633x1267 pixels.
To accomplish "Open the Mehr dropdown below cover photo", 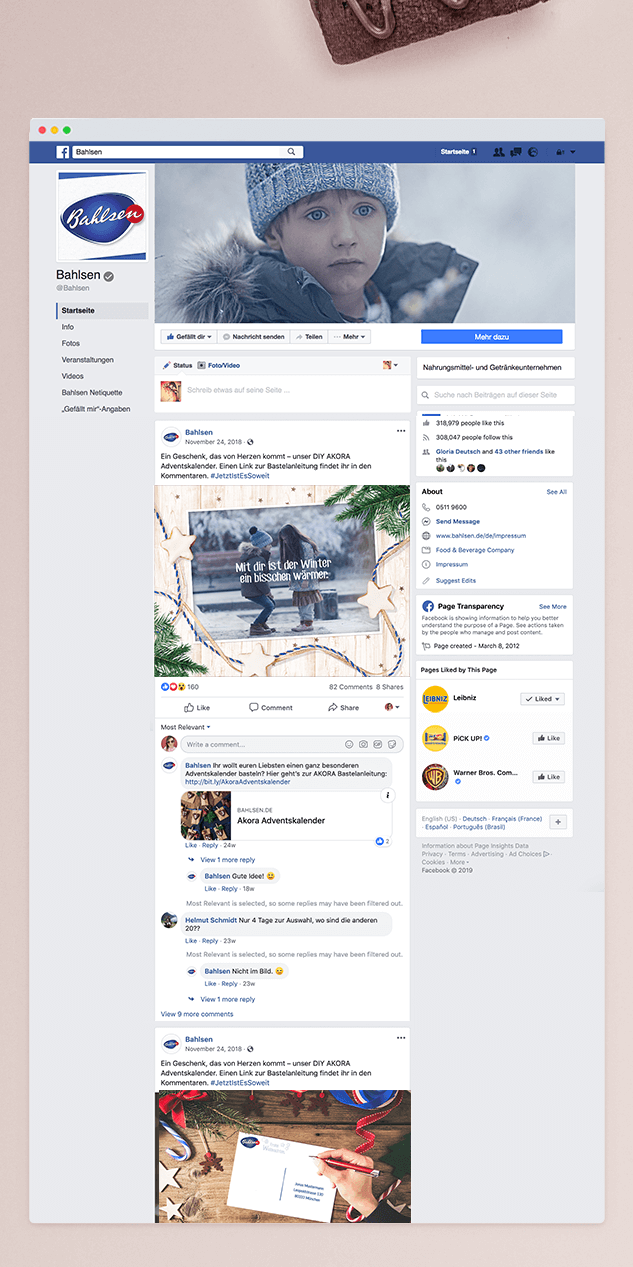I will 350,337.
